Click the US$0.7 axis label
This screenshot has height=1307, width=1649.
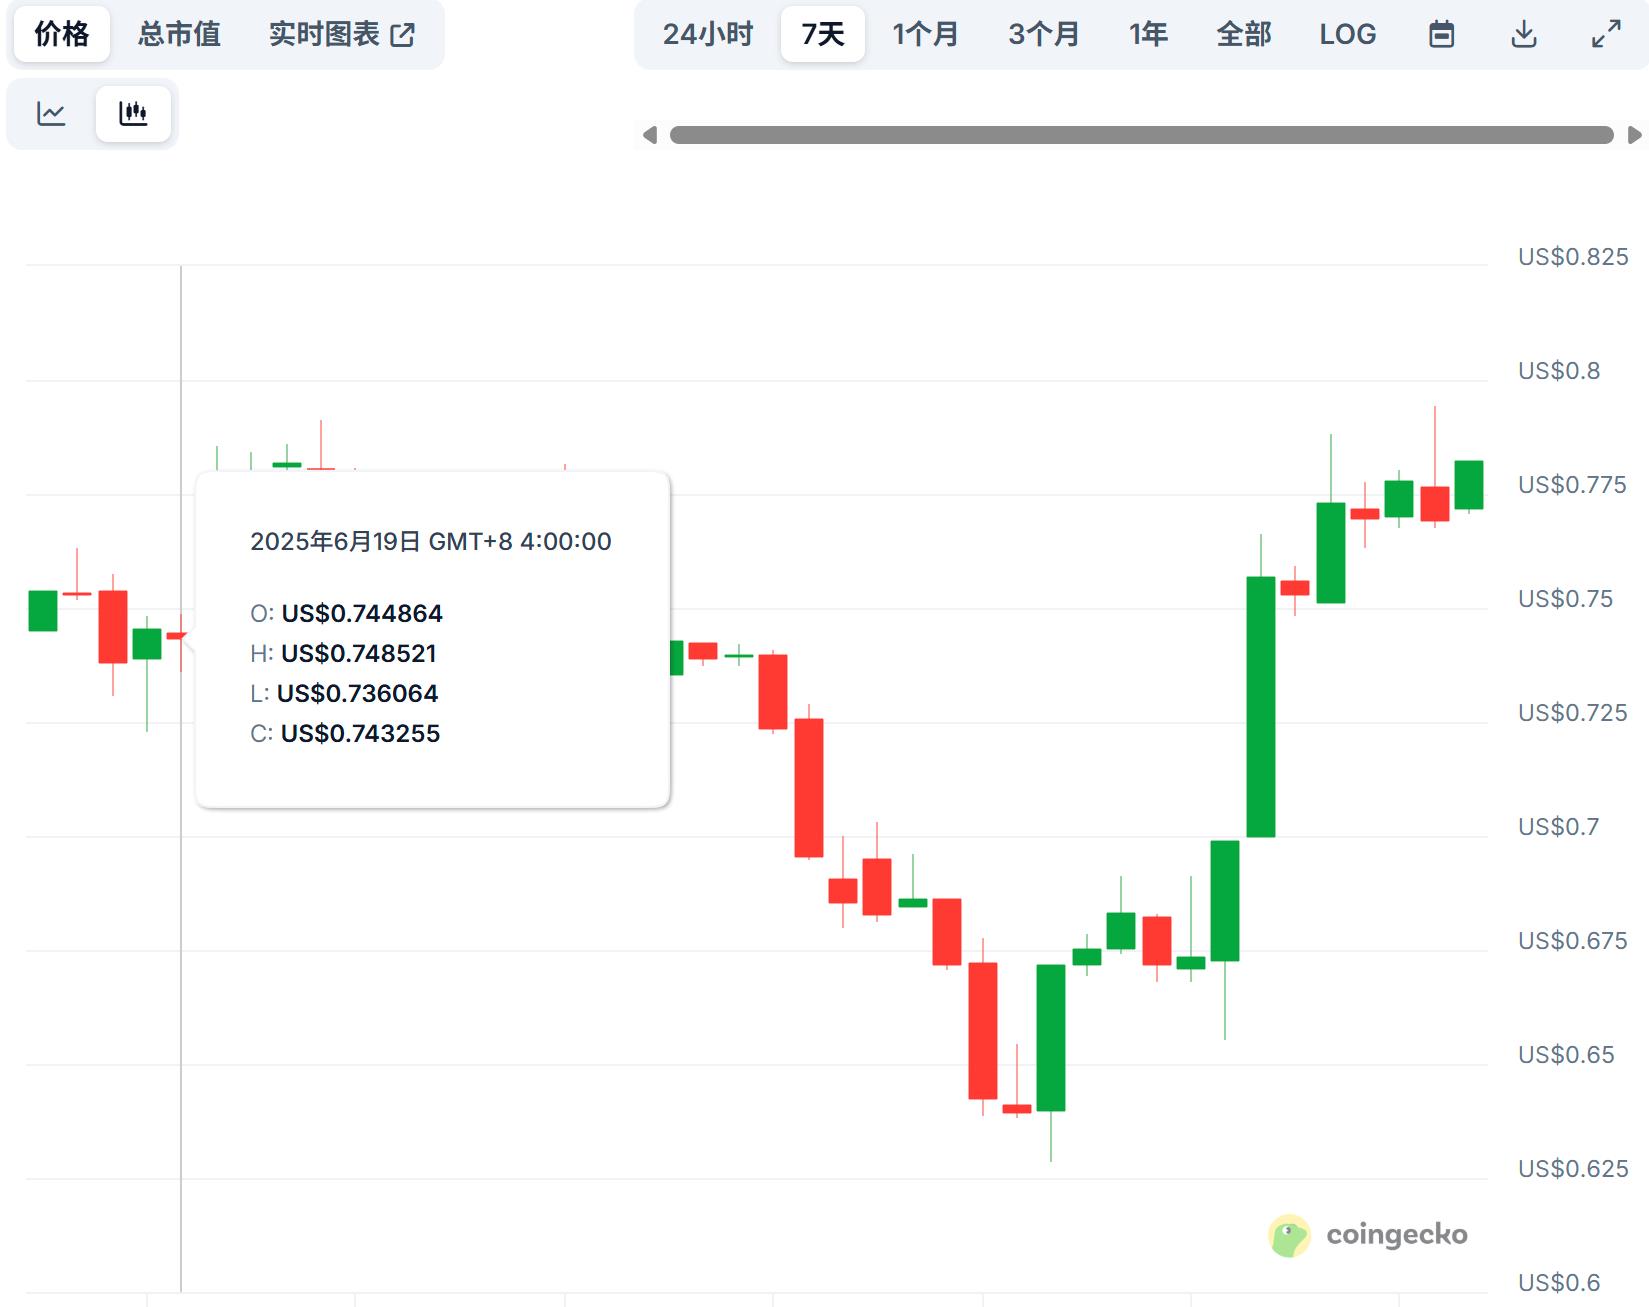coord(1559,827)
